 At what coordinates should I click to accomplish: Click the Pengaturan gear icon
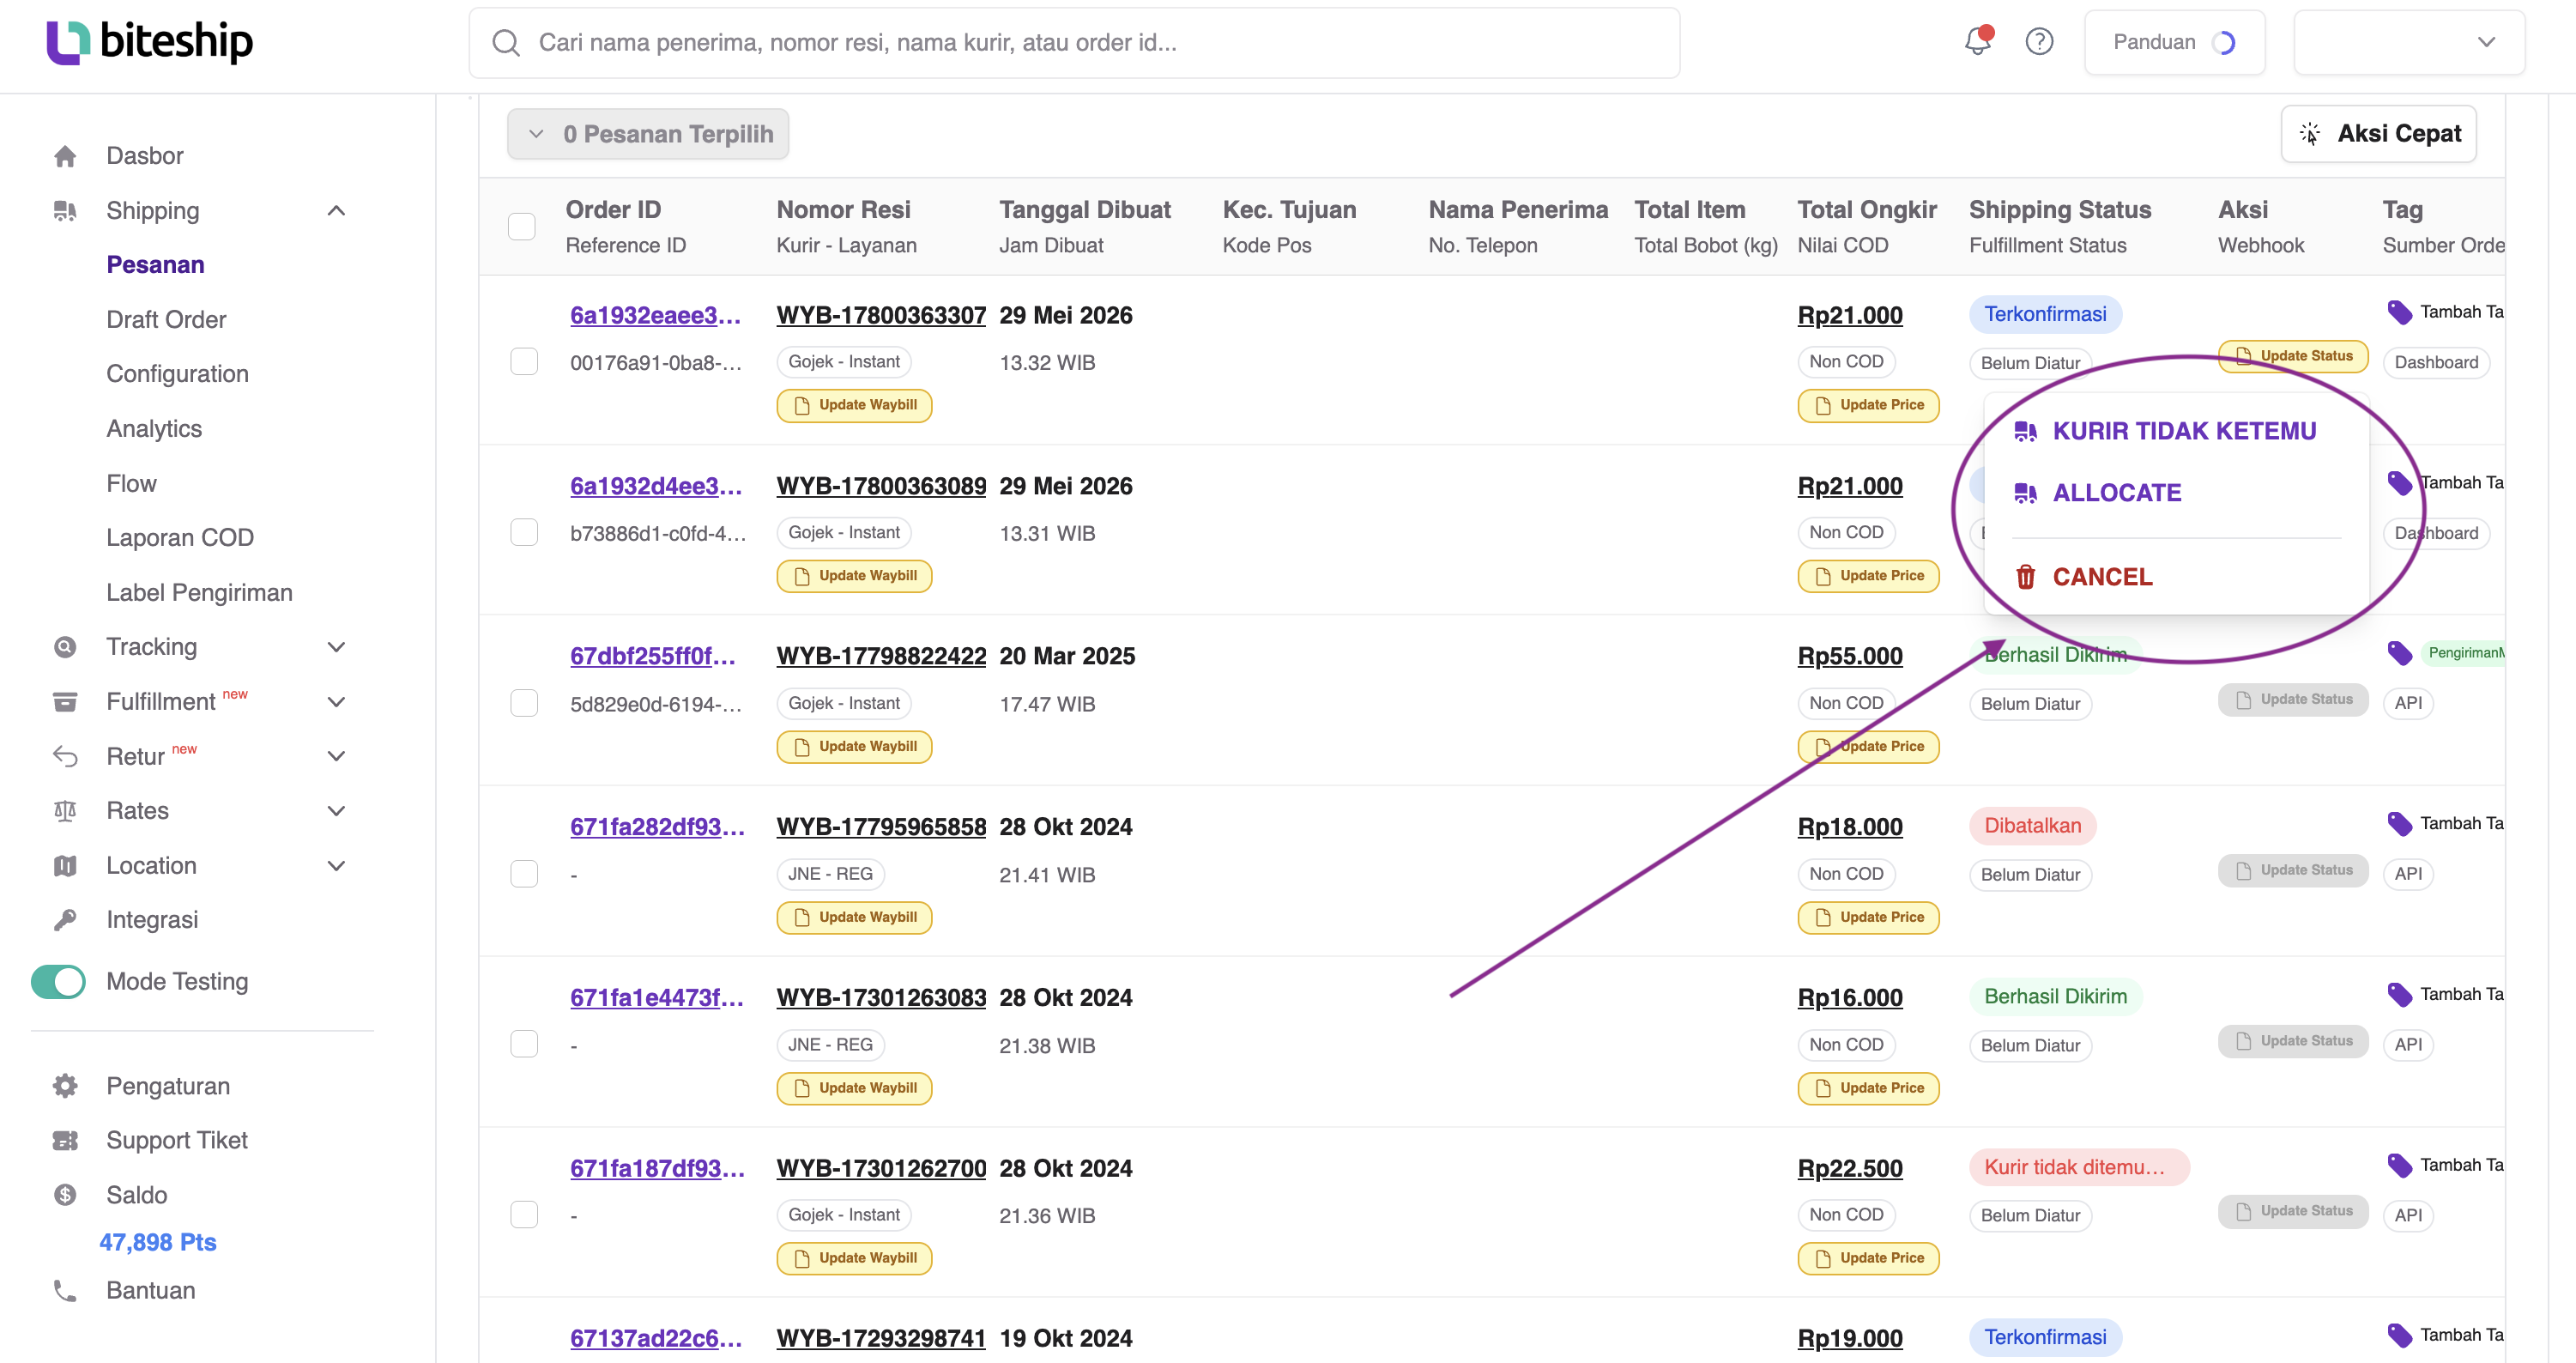pos(65,1086)
